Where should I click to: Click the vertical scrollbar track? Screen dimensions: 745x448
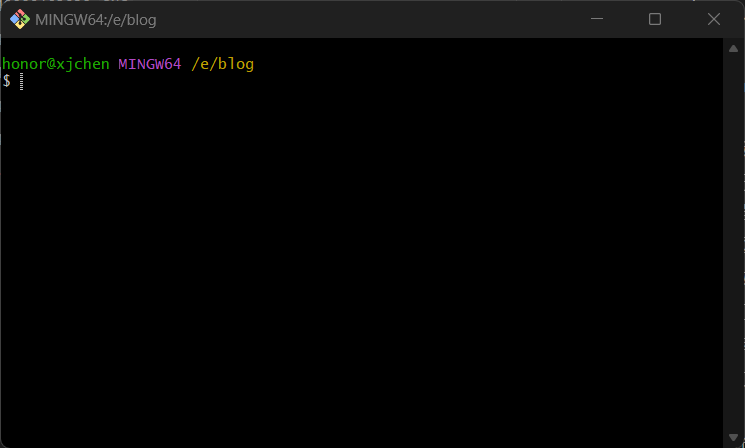click(x=733, y=240)
